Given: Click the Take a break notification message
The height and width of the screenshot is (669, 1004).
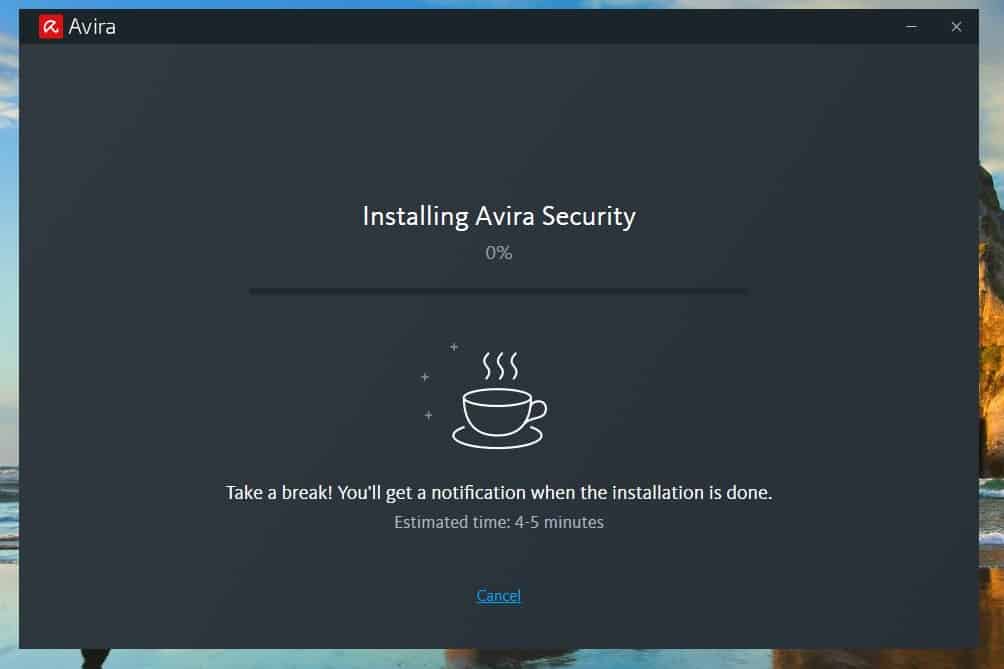Looking at the screenshot, I should (498, 493).
